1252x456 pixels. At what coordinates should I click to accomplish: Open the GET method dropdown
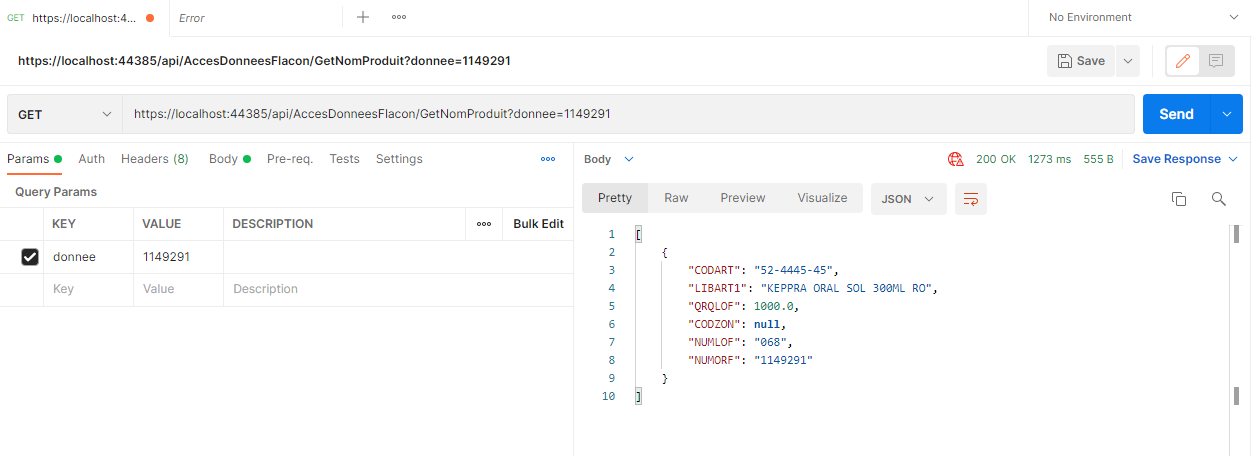(x=65, y=114)
